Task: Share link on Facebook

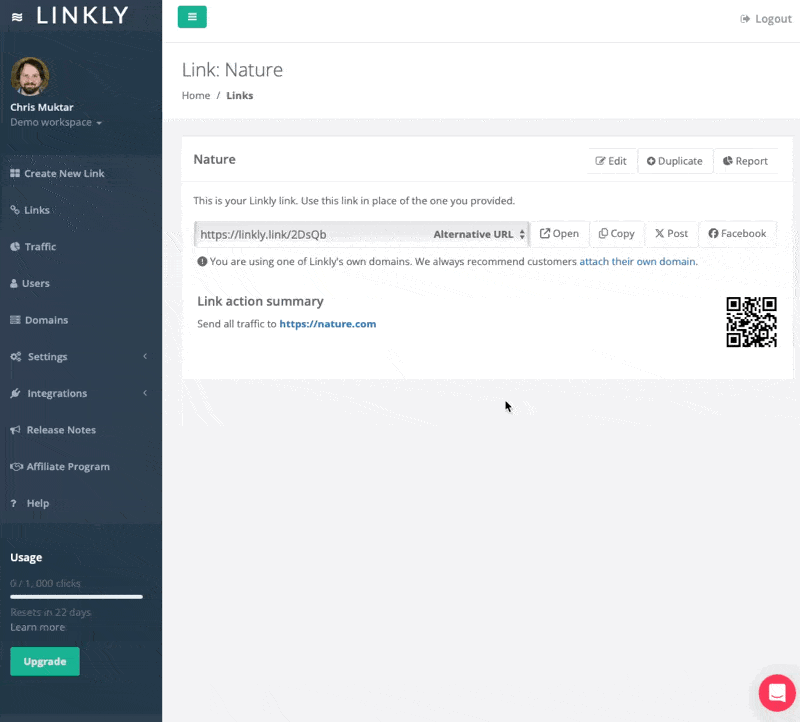Action: tap(737, 234)
